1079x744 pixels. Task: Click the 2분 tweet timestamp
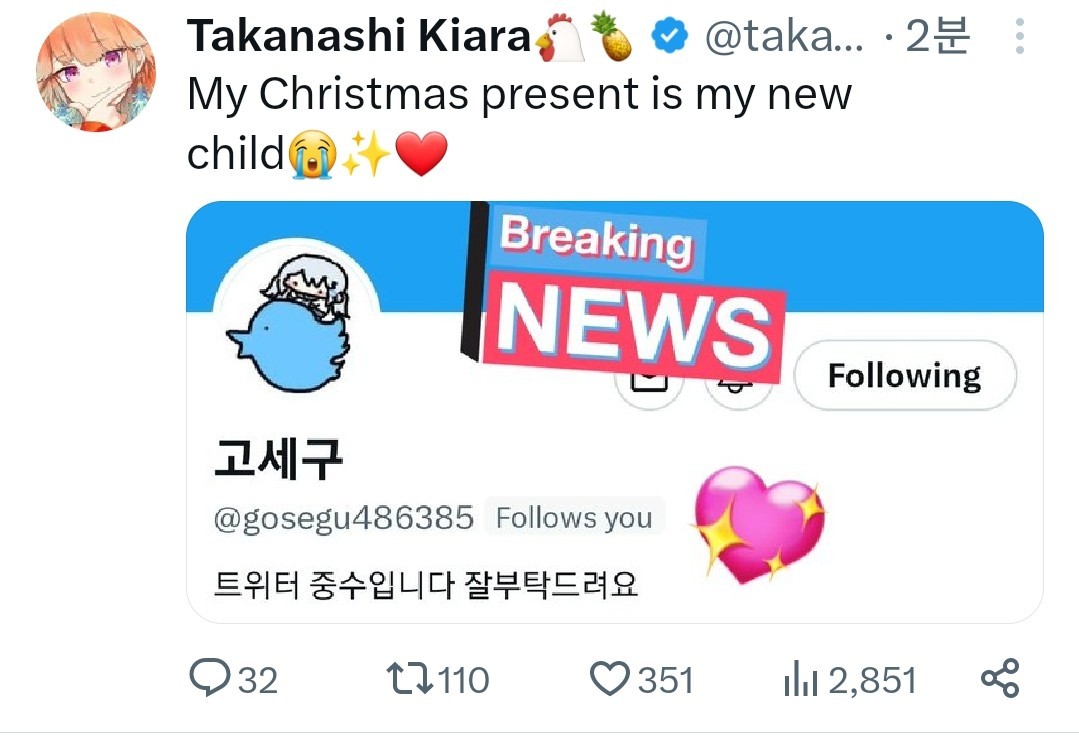pos(937,36)
